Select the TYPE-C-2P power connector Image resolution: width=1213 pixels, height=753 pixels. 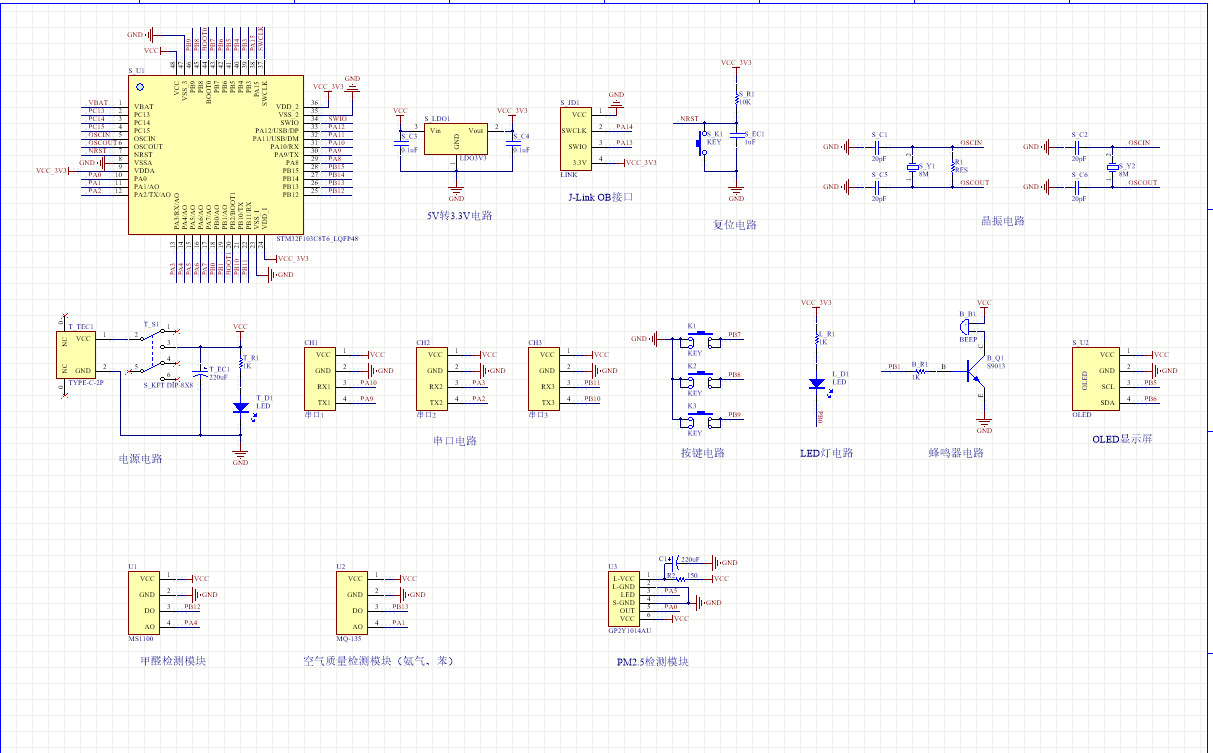pos(77,354)
